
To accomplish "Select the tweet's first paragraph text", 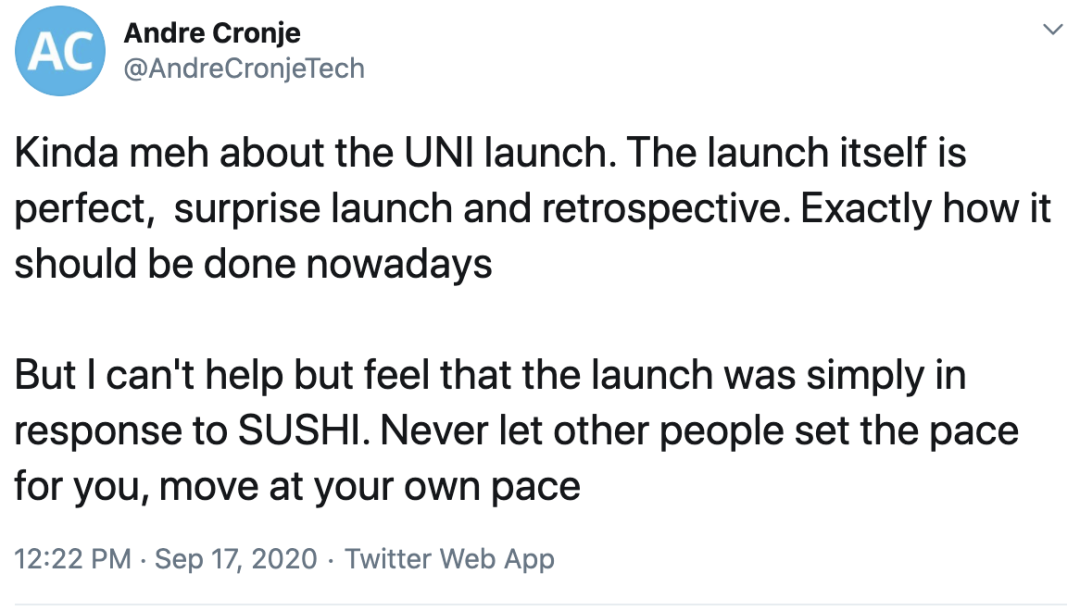I will click(532, 208).
